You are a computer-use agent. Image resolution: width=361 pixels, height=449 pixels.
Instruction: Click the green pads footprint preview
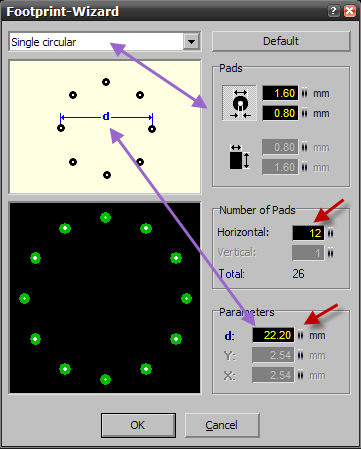click(x=105, y=298)
